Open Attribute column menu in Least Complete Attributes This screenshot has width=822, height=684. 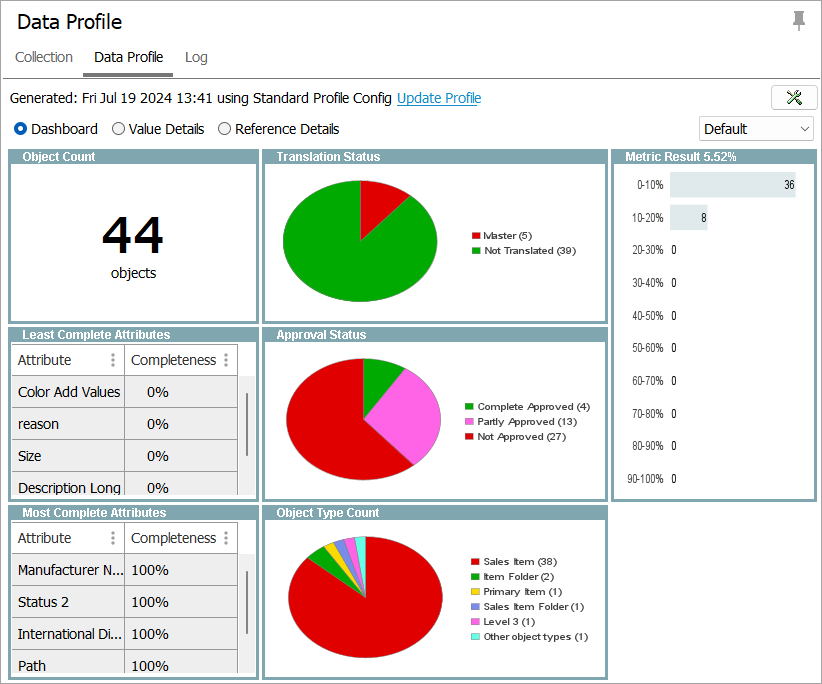[x=113, y=360]
